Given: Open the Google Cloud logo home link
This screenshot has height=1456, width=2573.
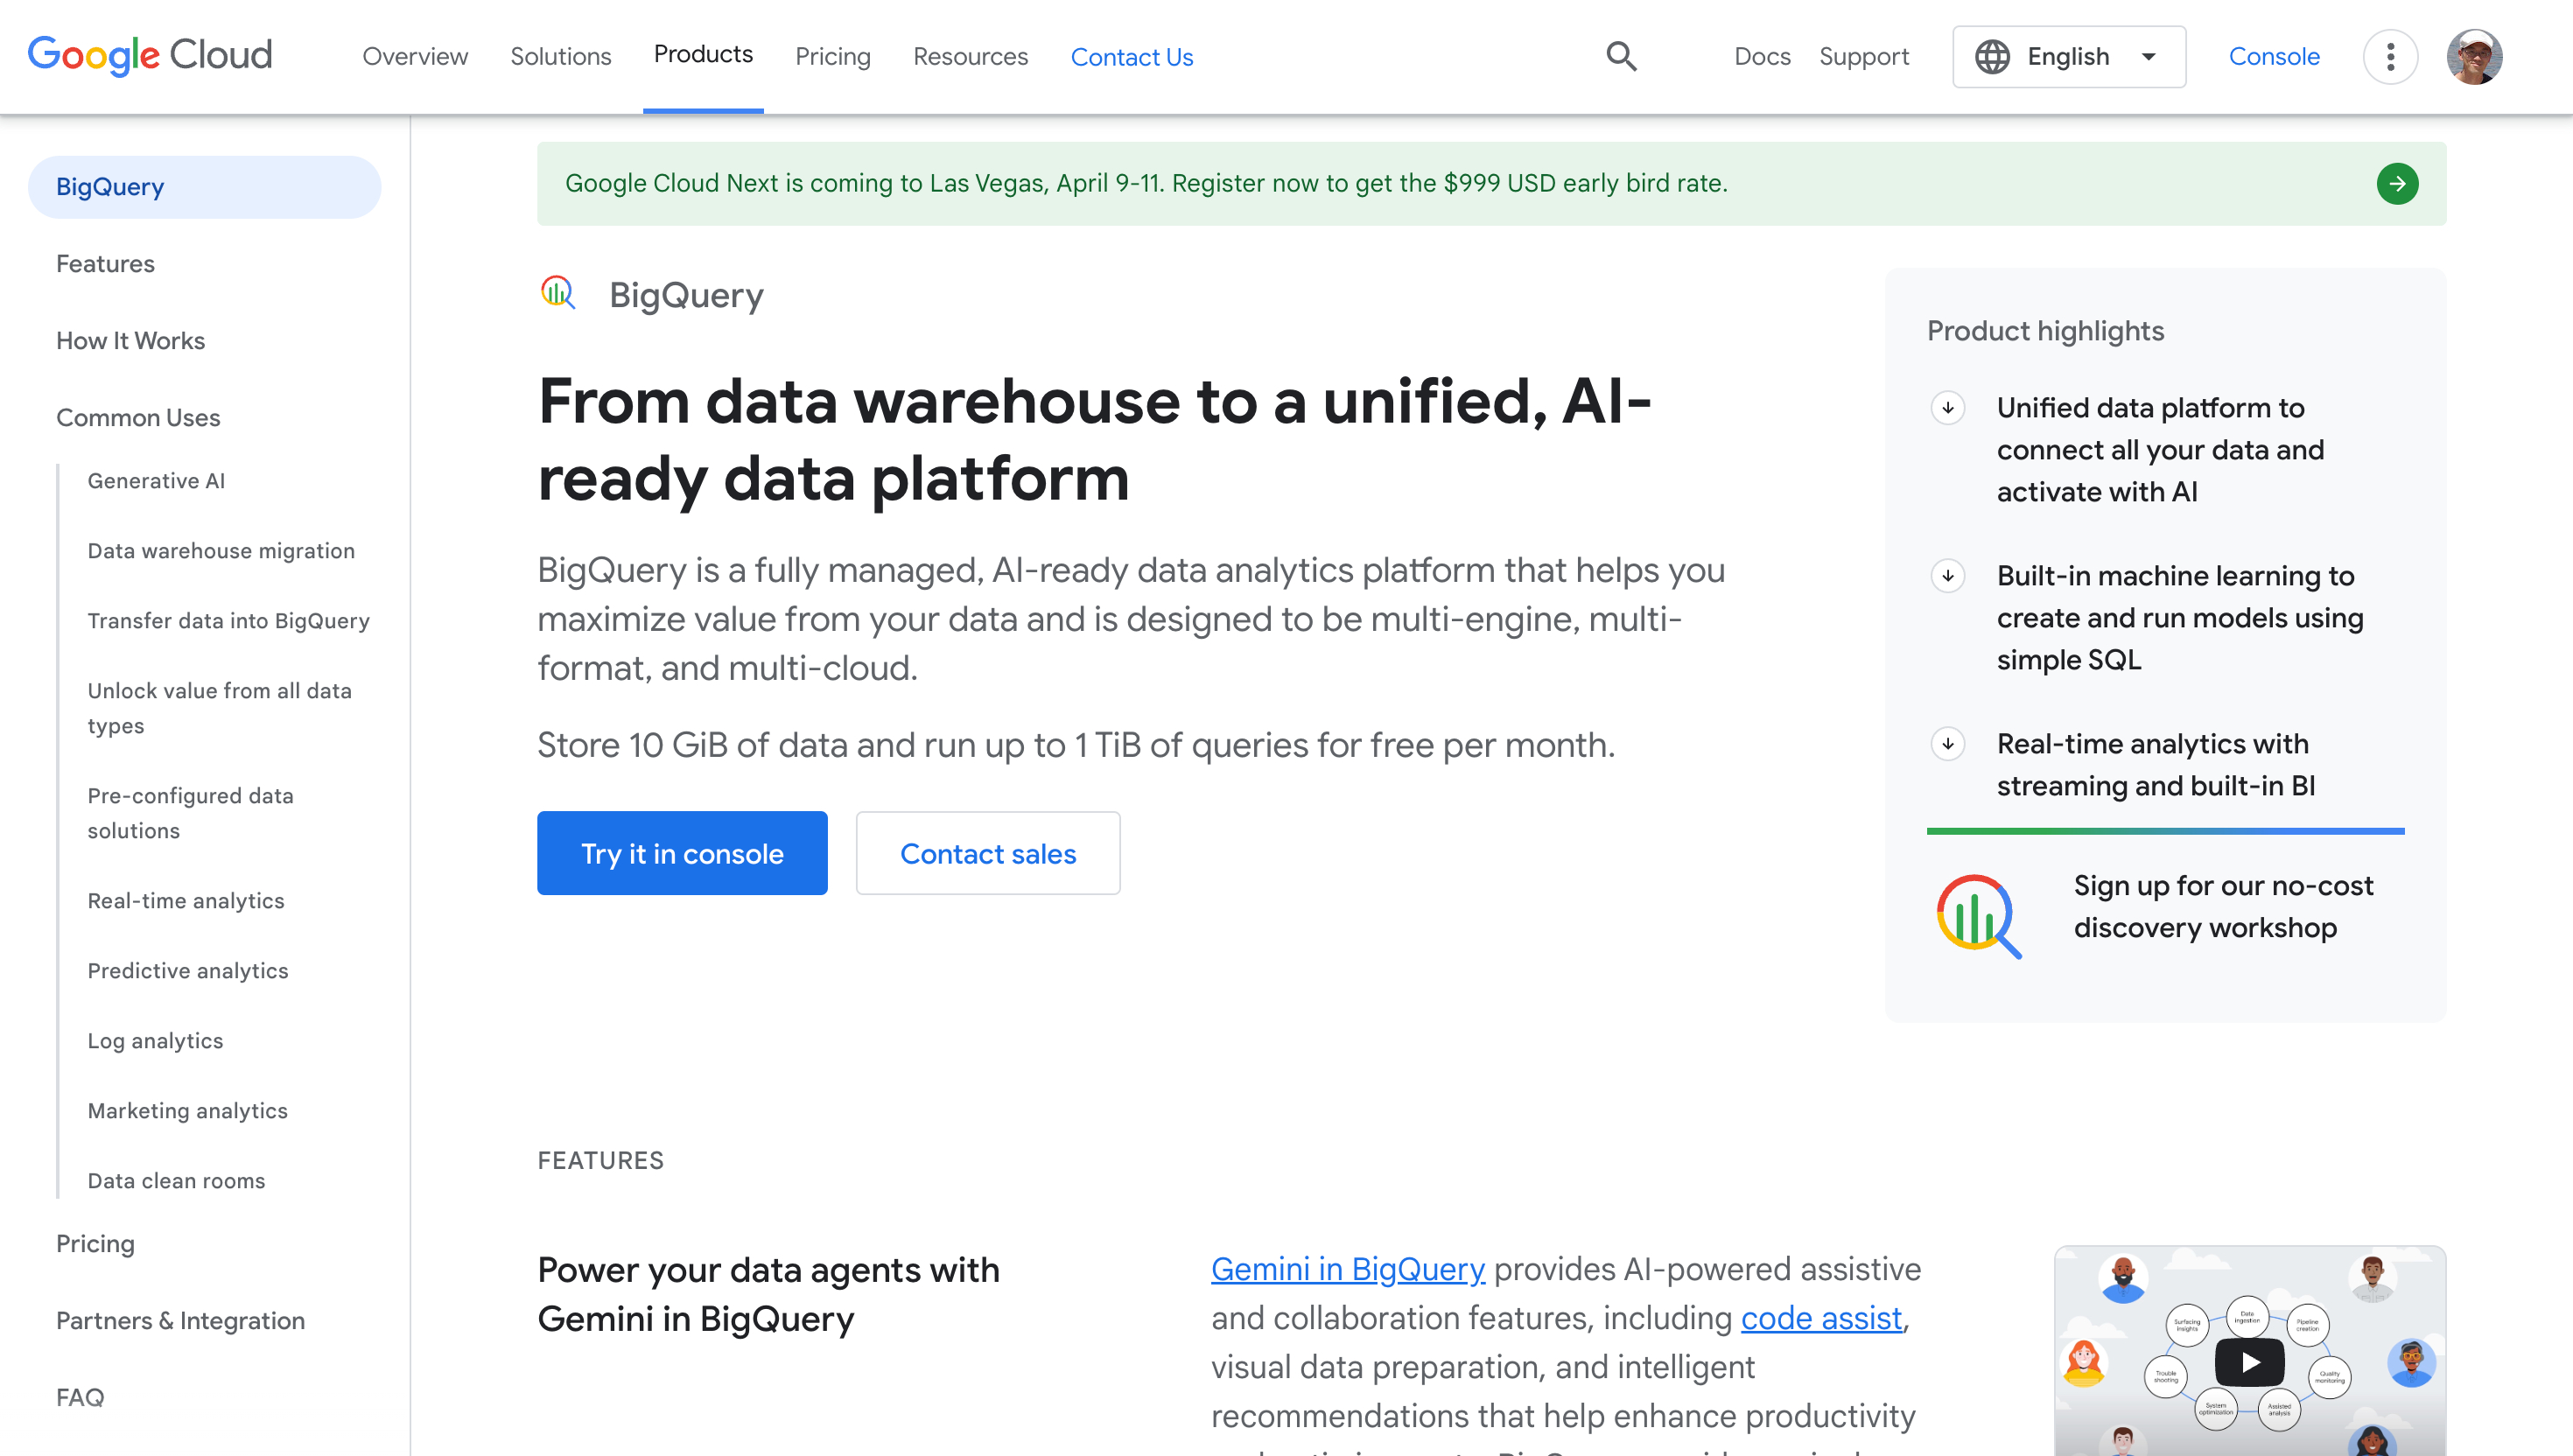Looking at the screenshot, I should pyautogui.click(x=150, y=56).
